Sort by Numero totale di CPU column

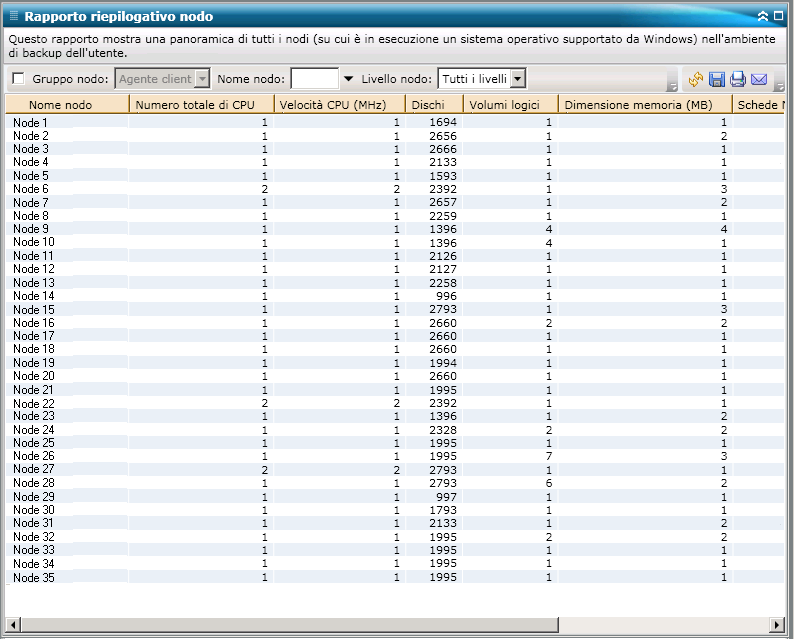[x=202, y=105]
